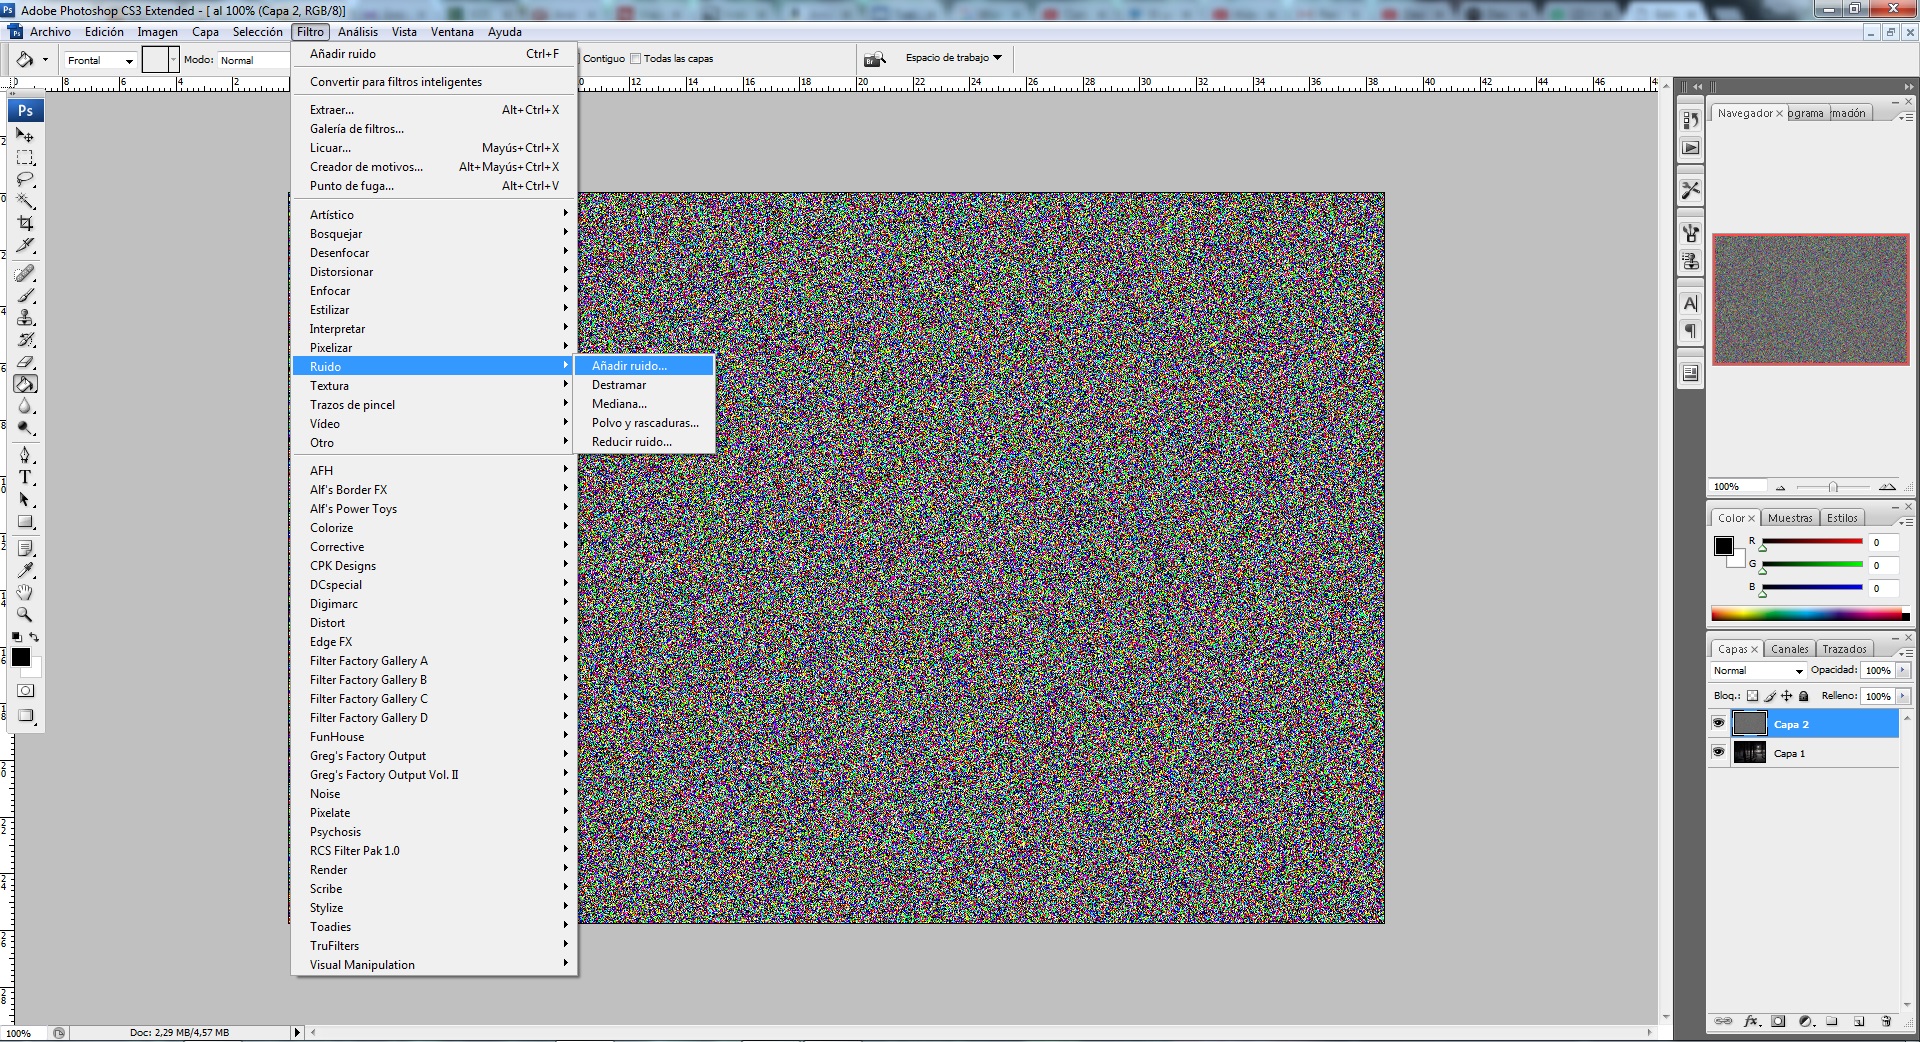Pick the Clone Stamp tool
Viewport: 1920px width, 1042px height.
click(x=26, y=318)
